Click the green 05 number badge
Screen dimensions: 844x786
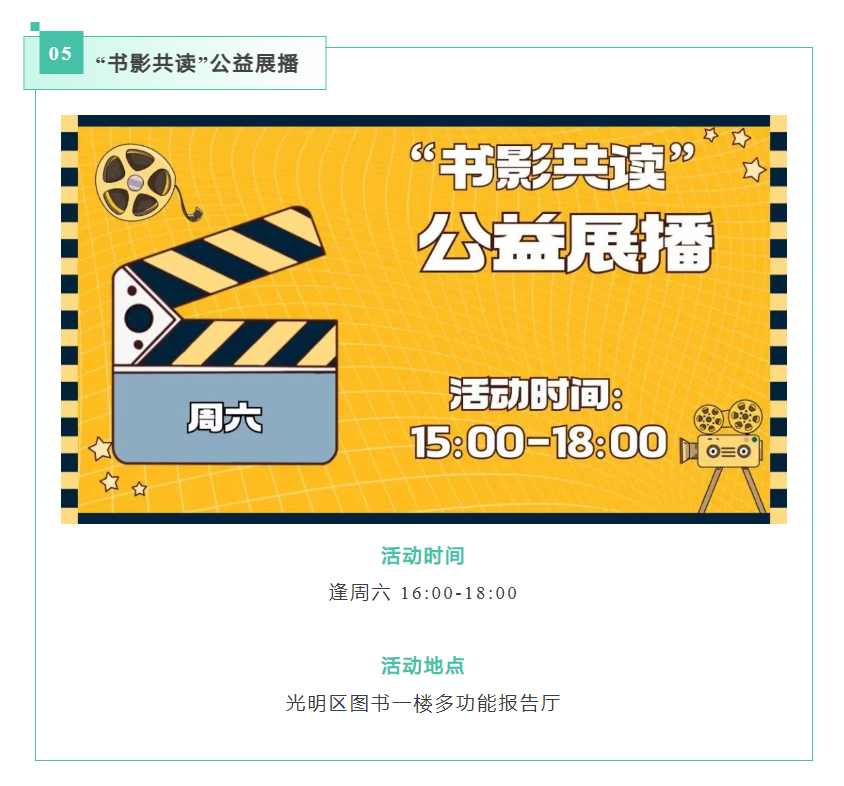point(61,53)
